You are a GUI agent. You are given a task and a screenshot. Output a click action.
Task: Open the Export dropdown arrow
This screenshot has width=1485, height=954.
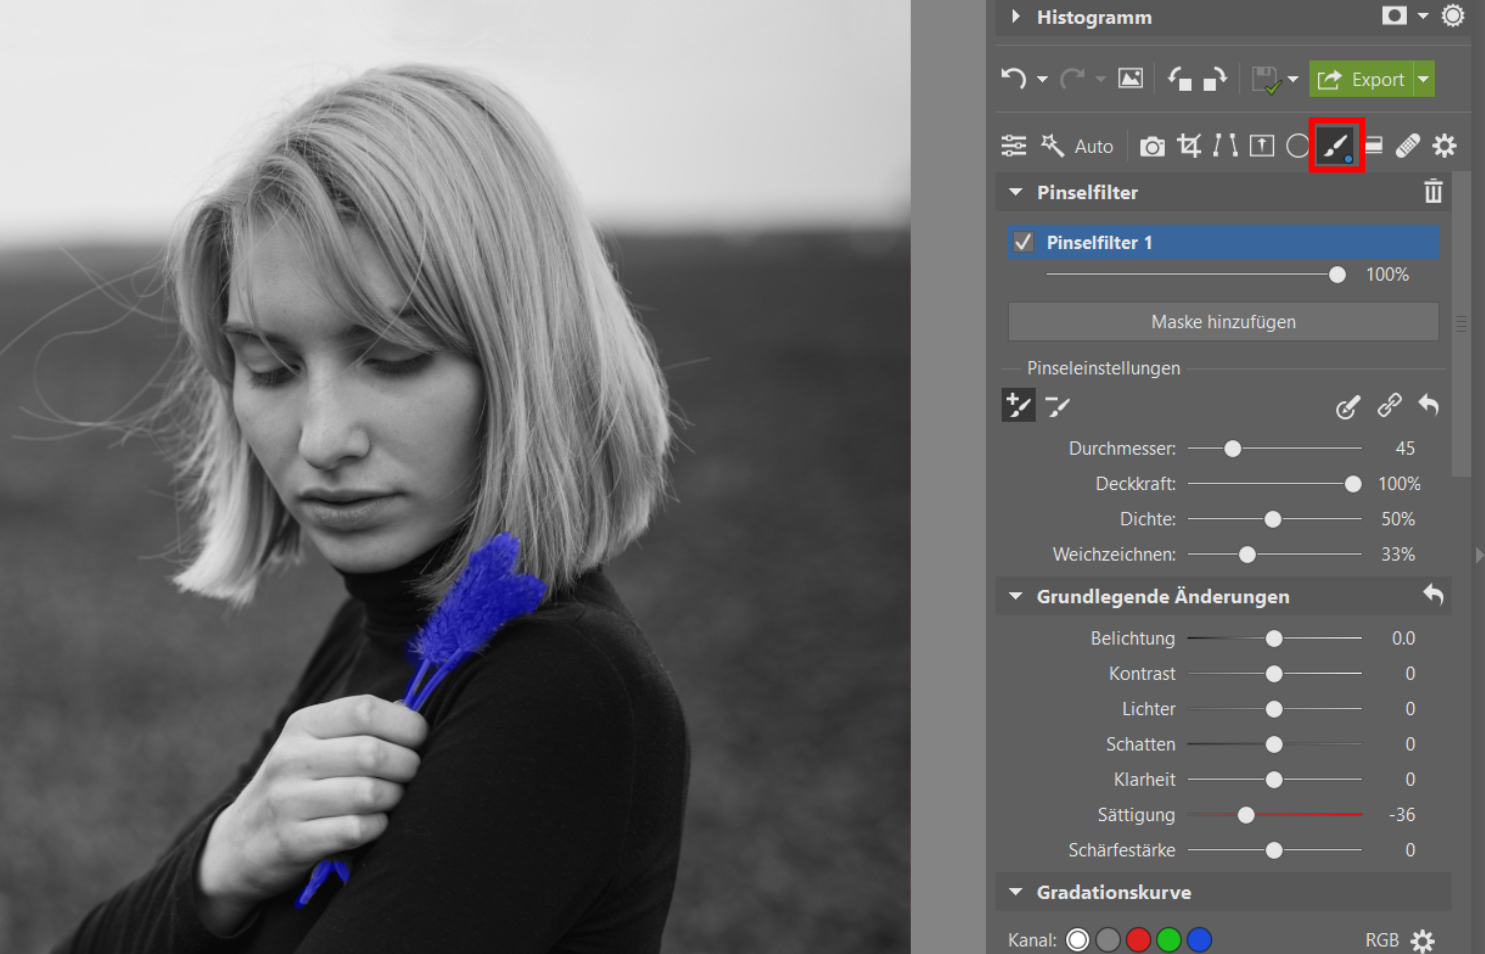(1424, 79)
